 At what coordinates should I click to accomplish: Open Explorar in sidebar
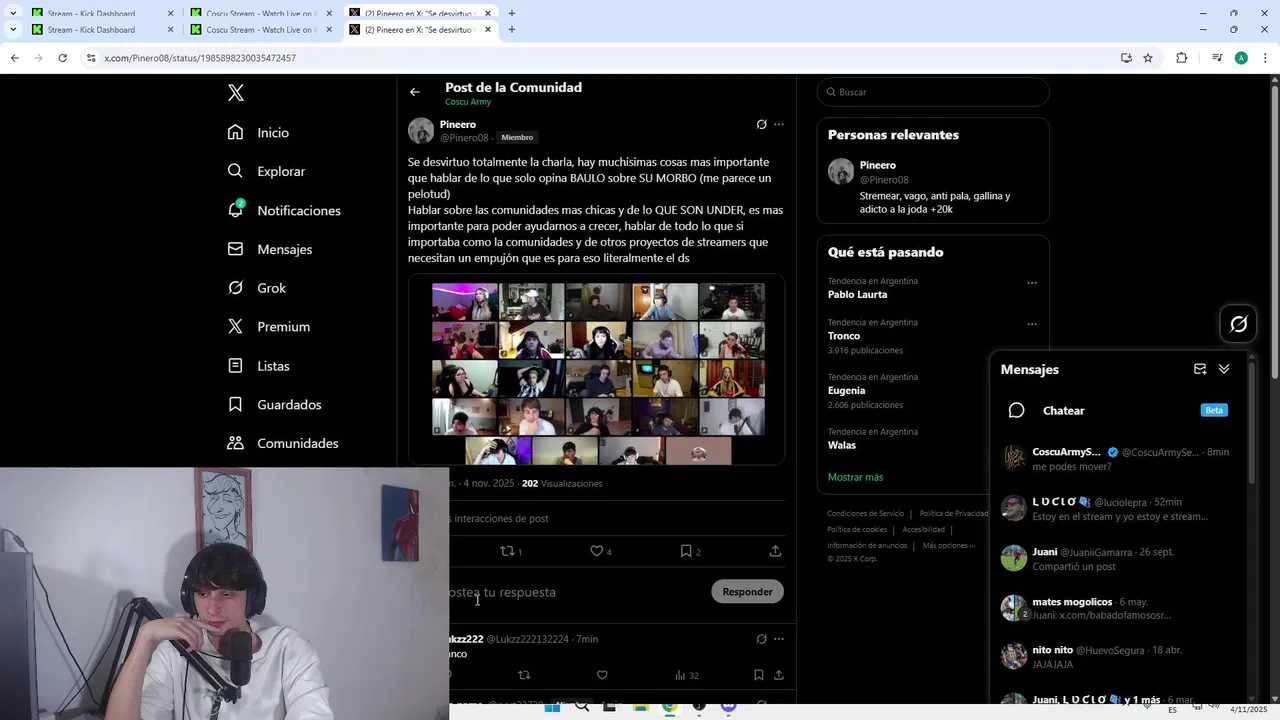(x=267, y=171)
